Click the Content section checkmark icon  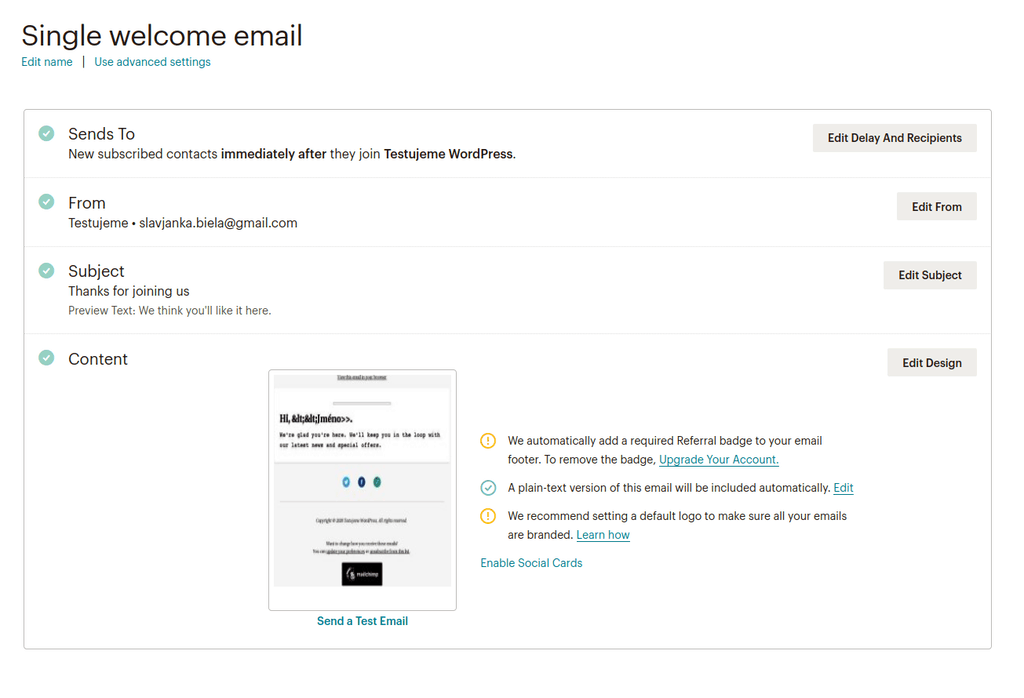[x=46, y=357]
